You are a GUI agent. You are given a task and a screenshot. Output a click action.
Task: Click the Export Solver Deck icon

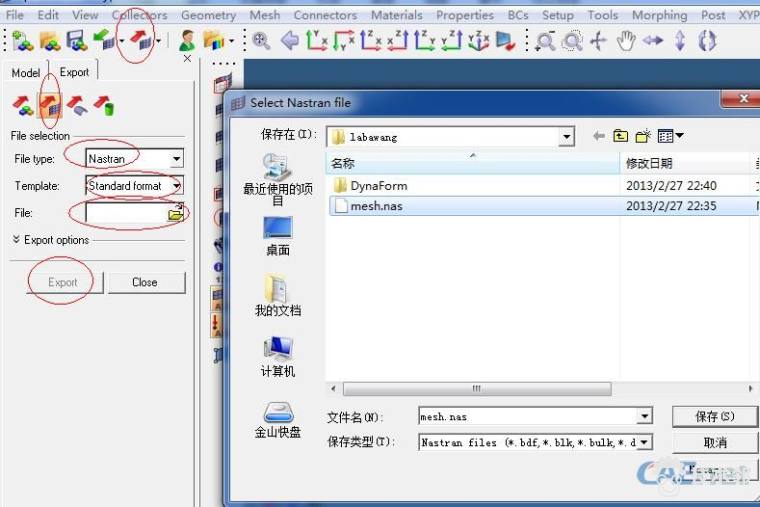[x=49, y=105]
